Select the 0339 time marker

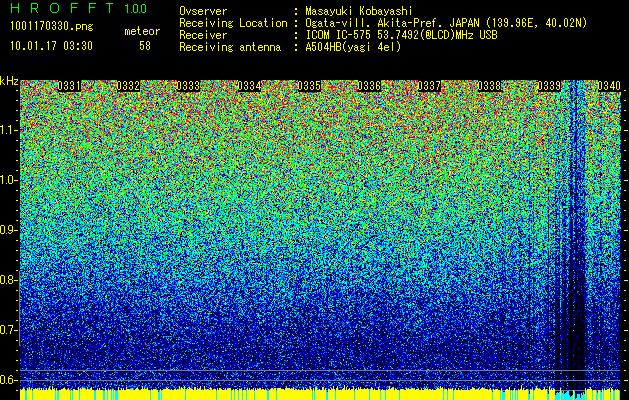click(549, 86)
